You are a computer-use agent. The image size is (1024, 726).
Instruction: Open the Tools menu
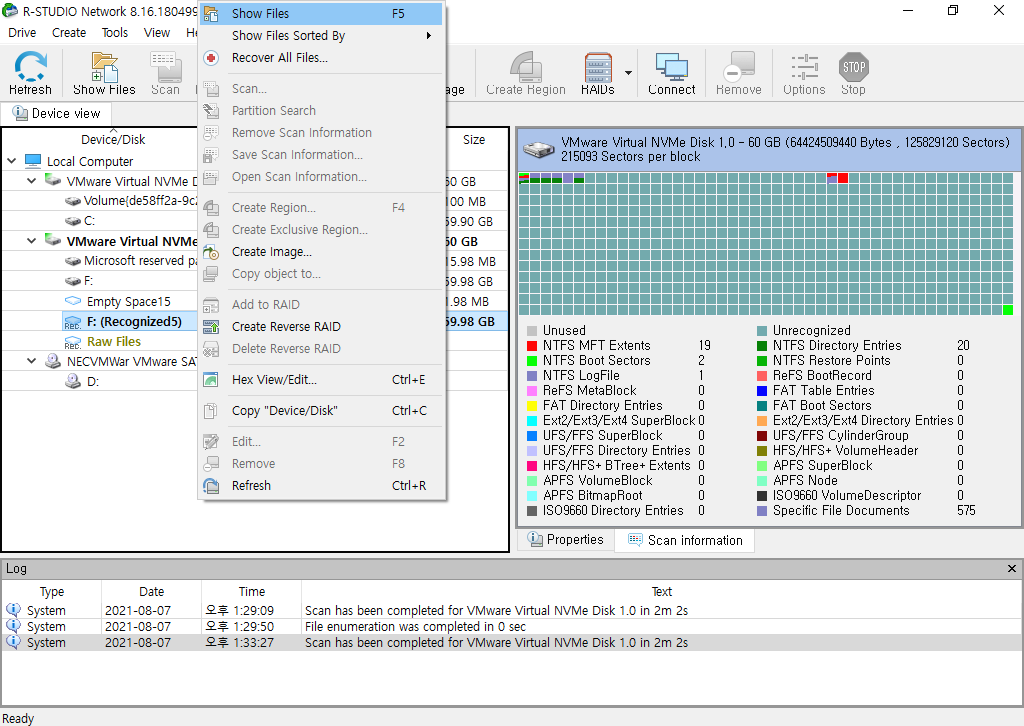click(115, 33)
